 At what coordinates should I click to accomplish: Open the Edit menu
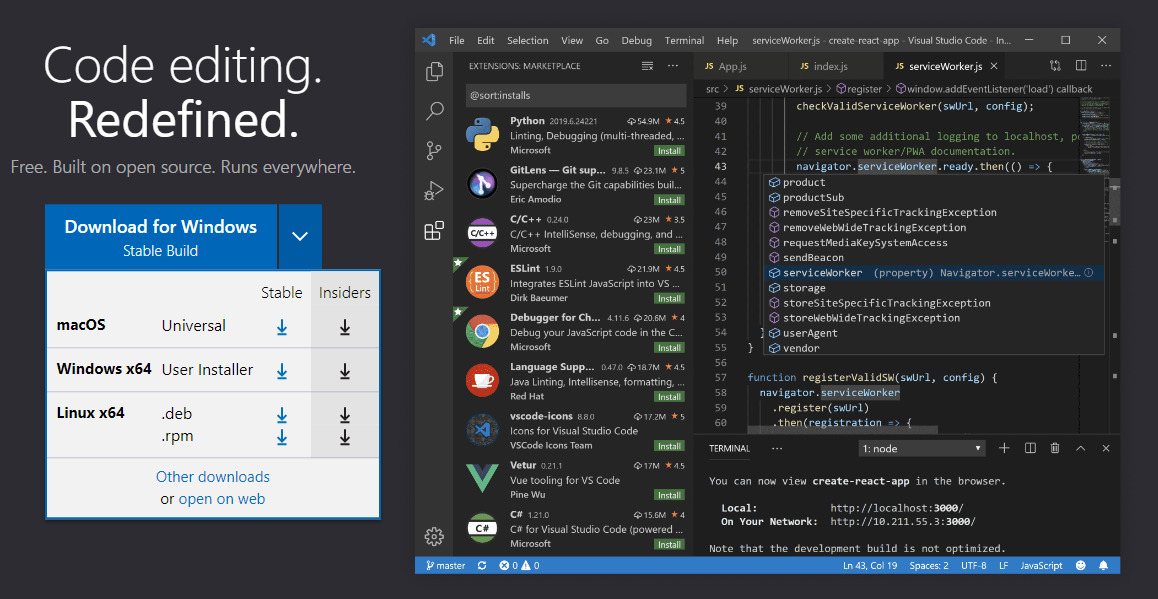tap(485, 41)
